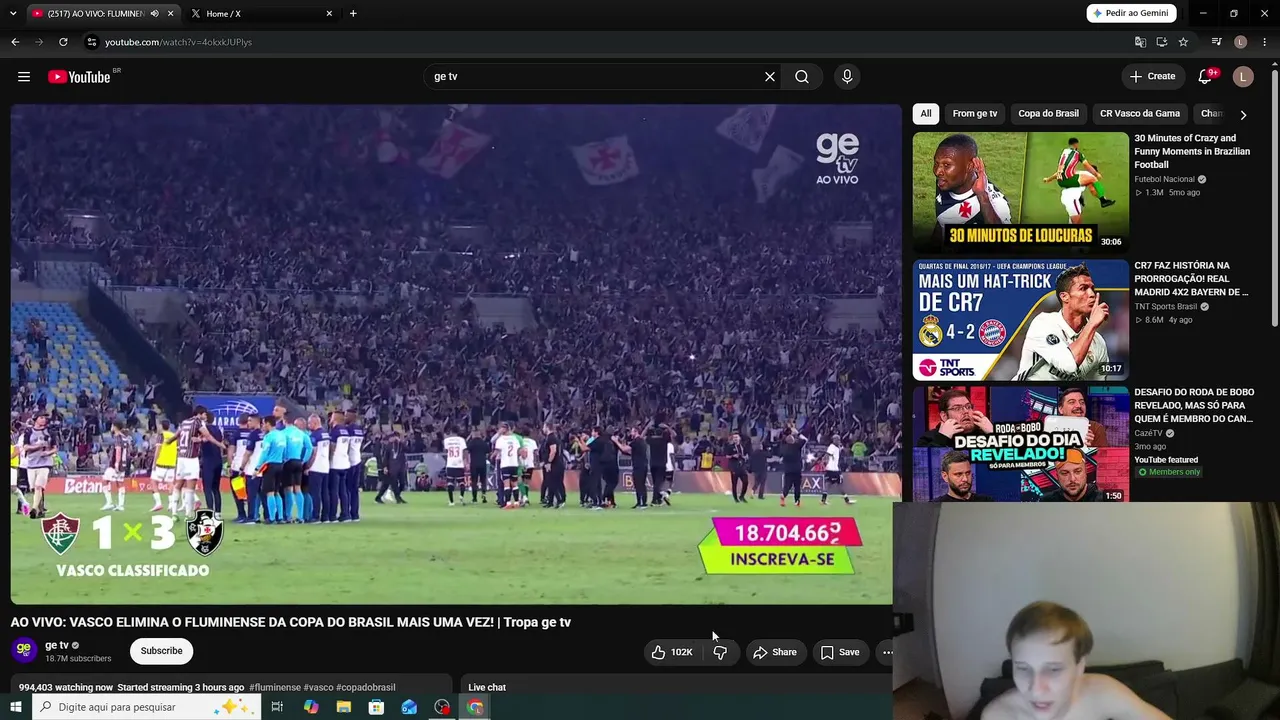Show next filter chips arrow

click(1243, 114)
